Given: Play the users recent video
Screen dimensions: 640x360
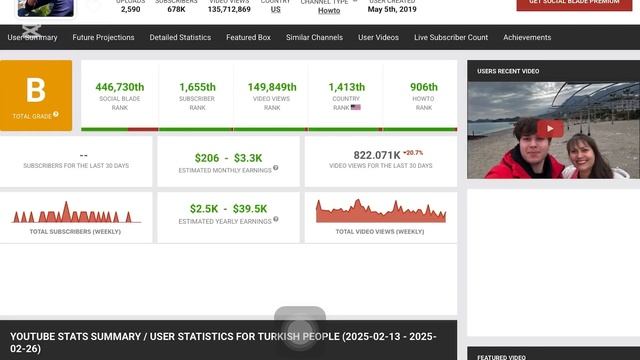Looking at the screenshot, I should (550, 129).
